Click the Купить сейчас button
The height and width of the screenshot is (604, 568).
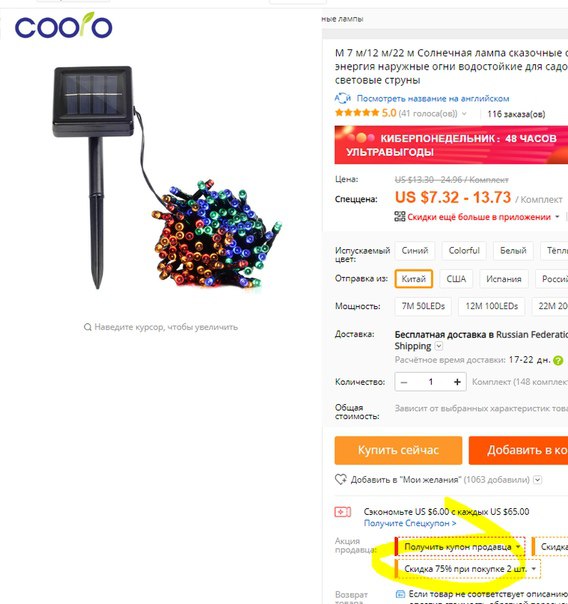point(398,450)
